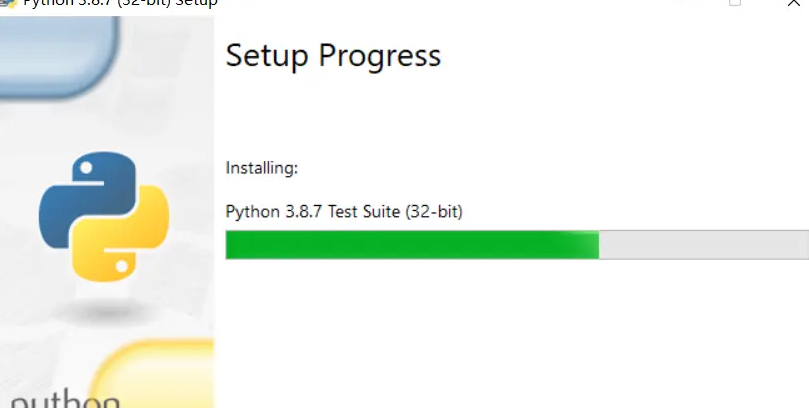Click the "Installing:" status label

click(262, 168)
